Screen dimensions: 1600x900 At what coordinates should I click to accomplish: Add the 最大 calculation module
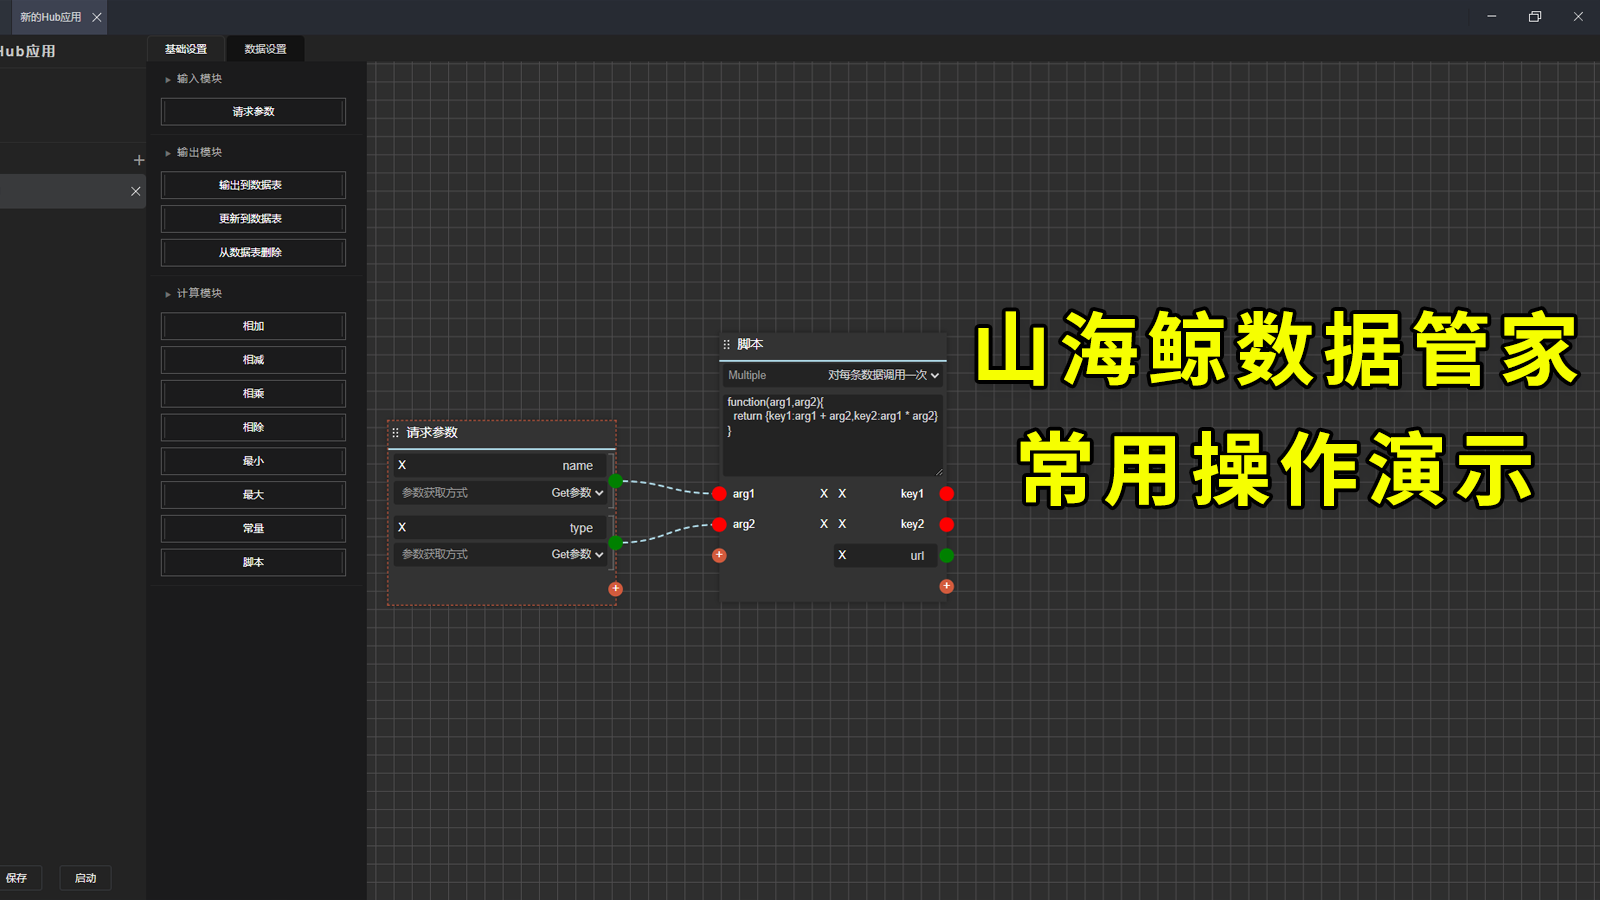[253, 495]
